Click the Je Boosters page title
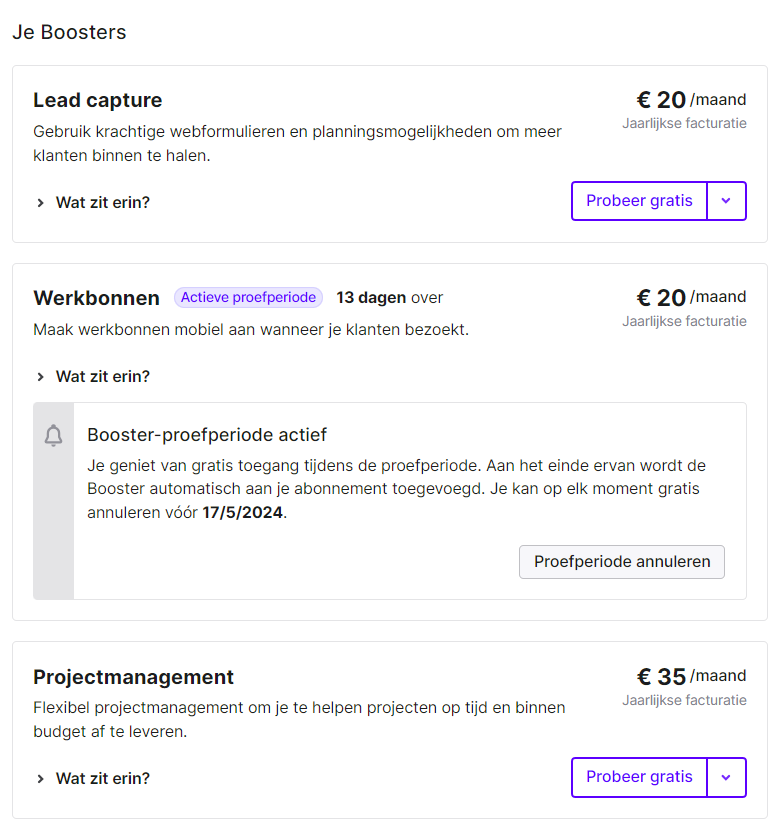Image resolution: width=778 pixels, height=831 pixels. click(x=69, y=32)
